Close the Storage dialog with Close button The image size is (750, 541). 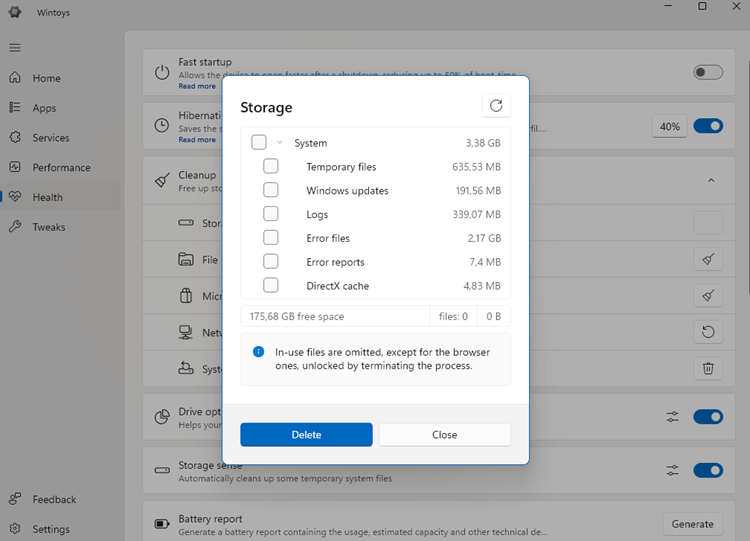pyautogui.click(x=444, y=435)
